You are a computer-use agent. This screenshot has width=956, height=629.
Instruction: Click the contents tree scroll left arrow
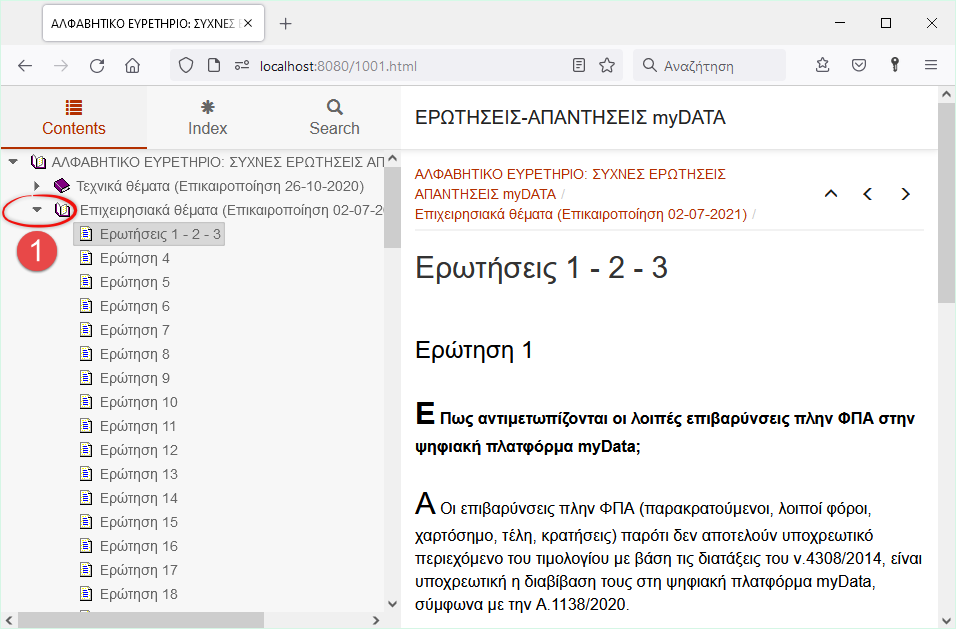coord(9,620)
